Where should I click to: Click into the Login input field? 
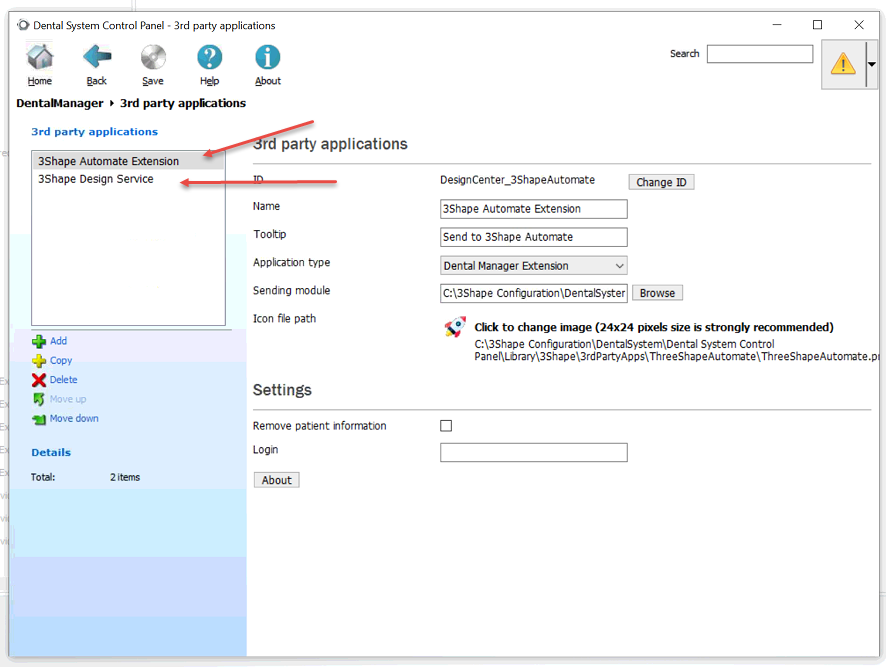coord(533,453)
